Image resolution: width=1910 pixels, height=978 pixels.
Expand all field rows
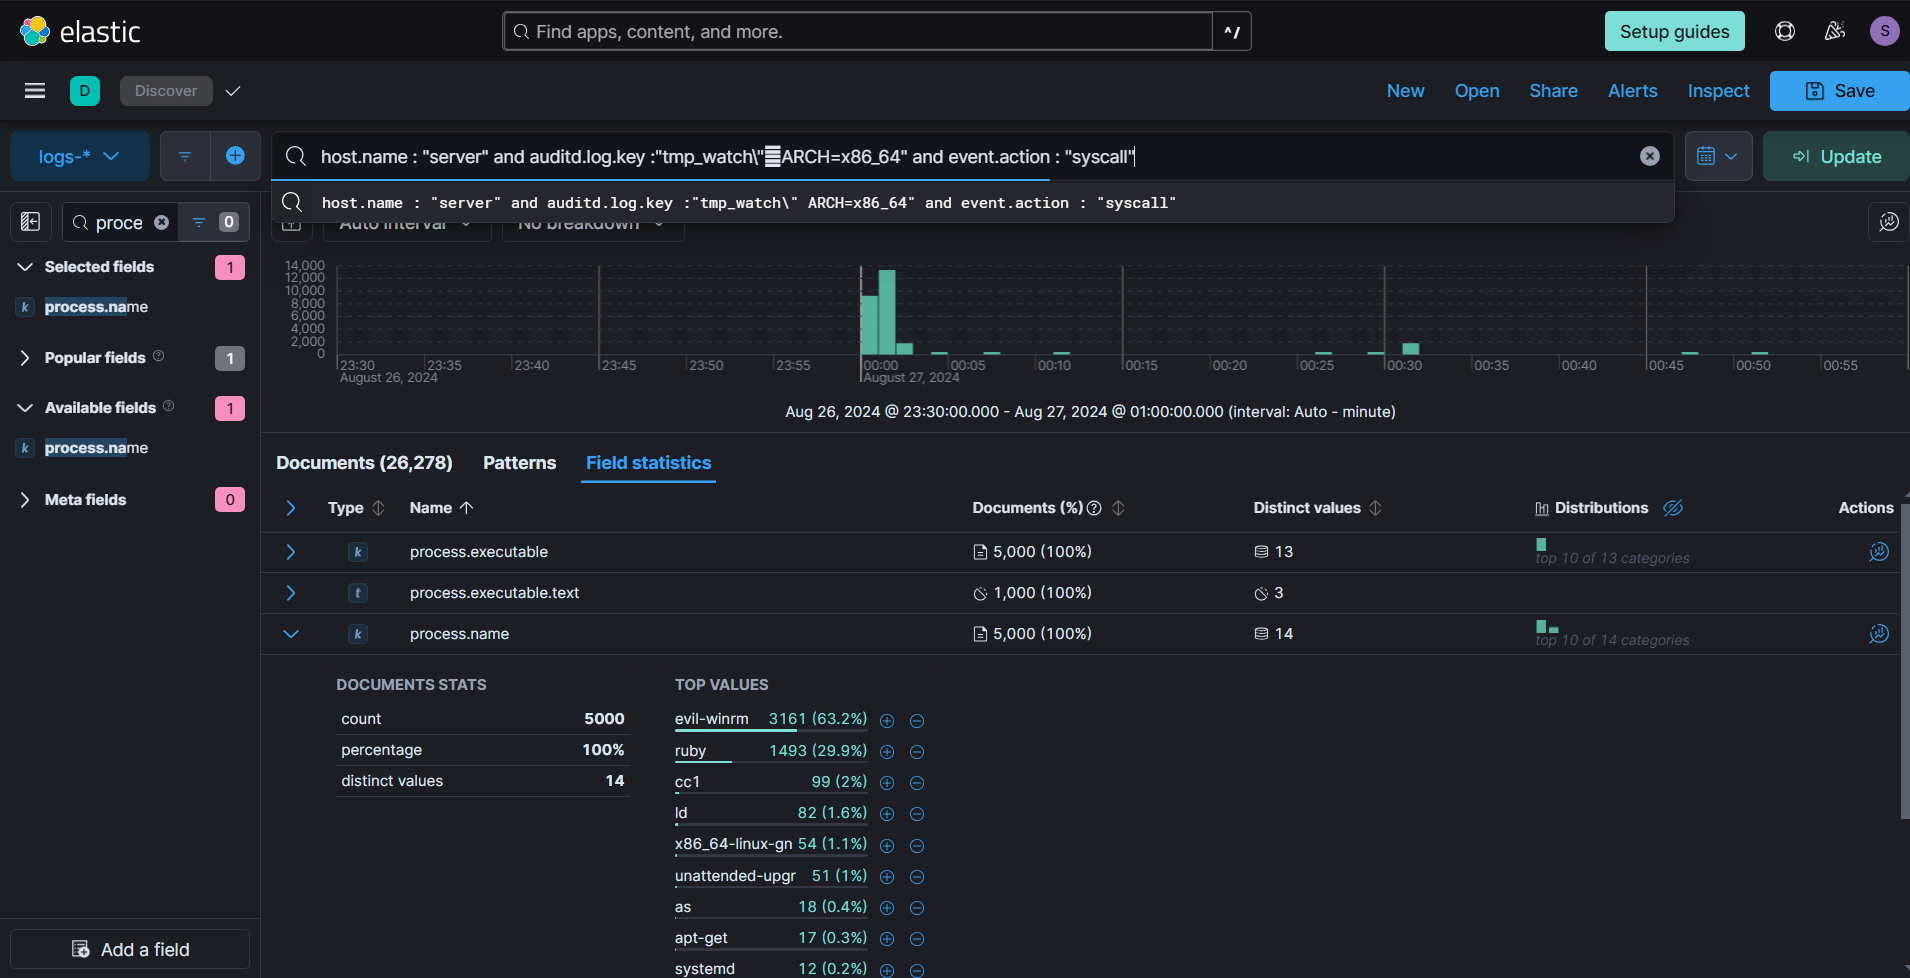(291, 508)
